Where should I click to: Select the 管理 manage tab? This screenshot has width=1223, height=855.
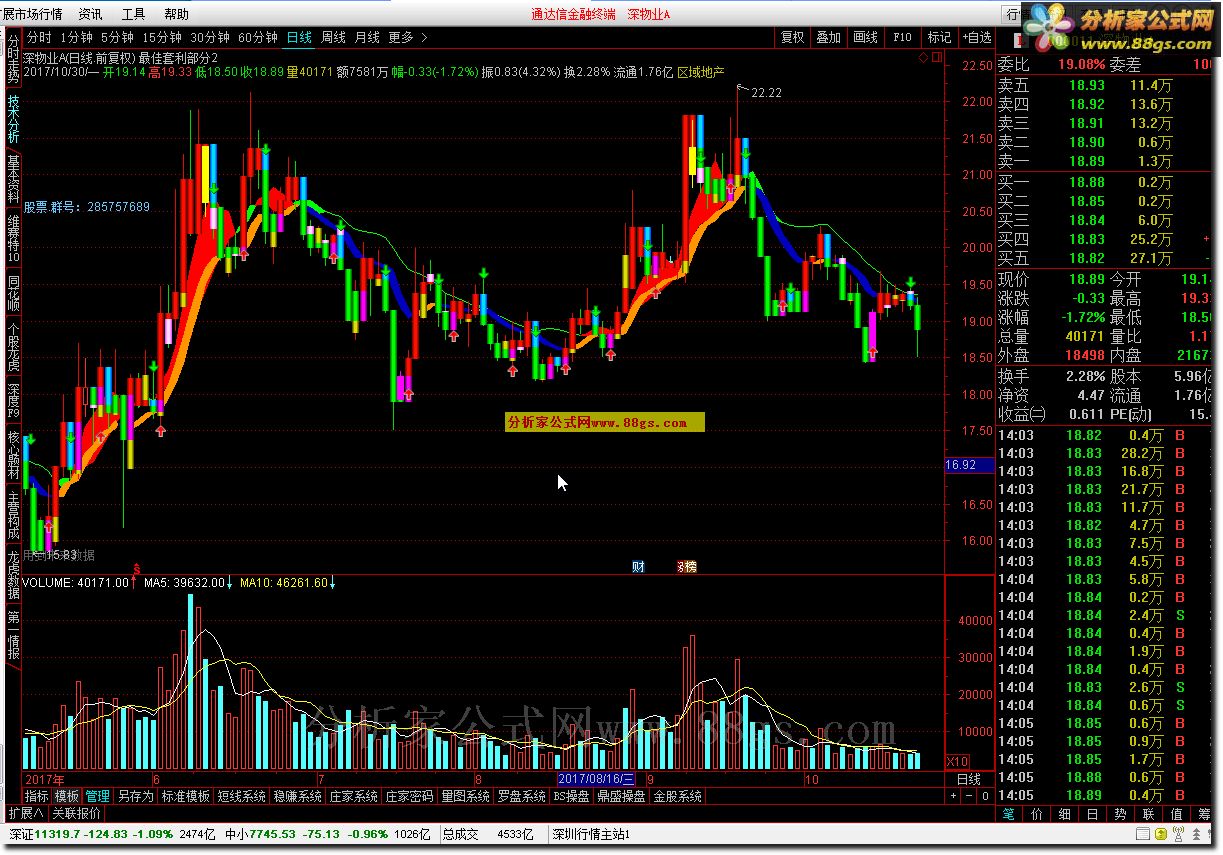pyautogui.click(x=97, y=797)
